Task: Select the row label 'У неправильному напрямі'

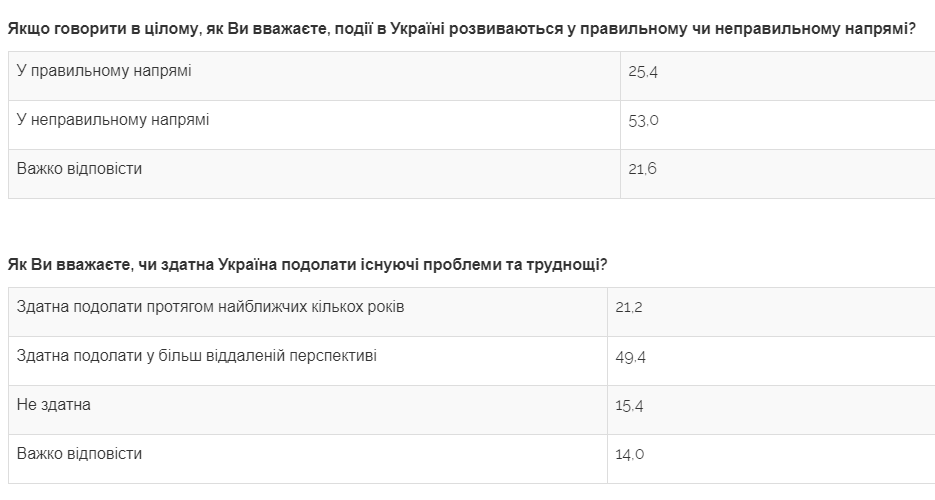Action: pos(113,120)
